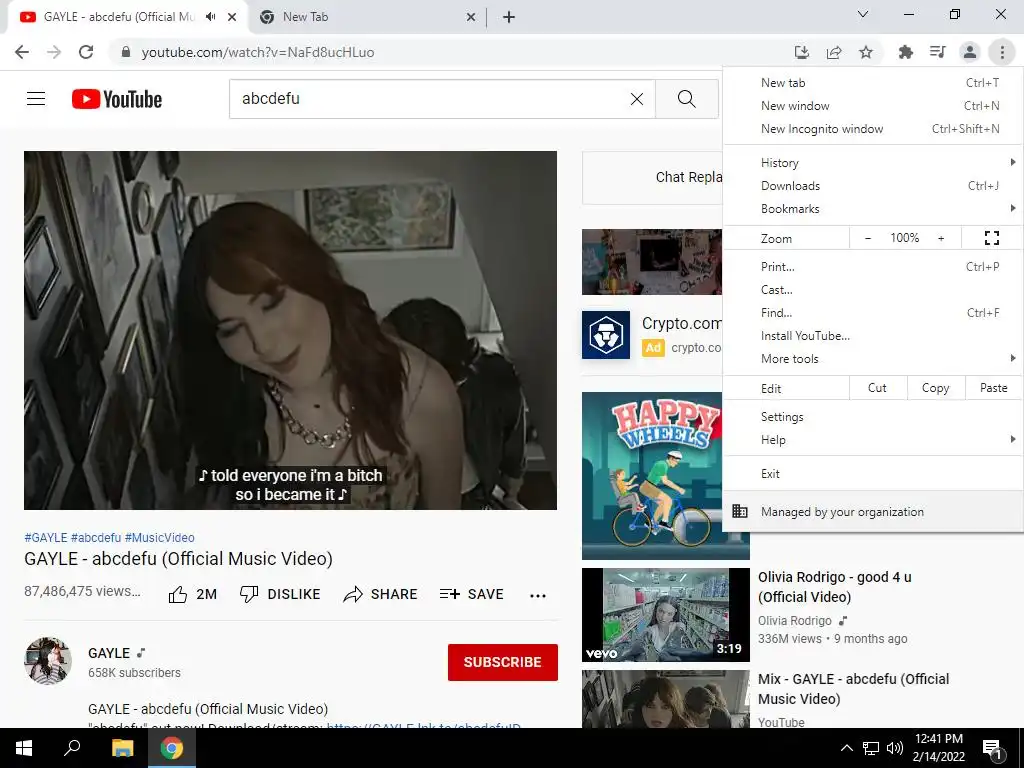Viewport: 1024px width, 768px height.
Task: Open Settings from Chrome menu
Action: coord(873,417)
